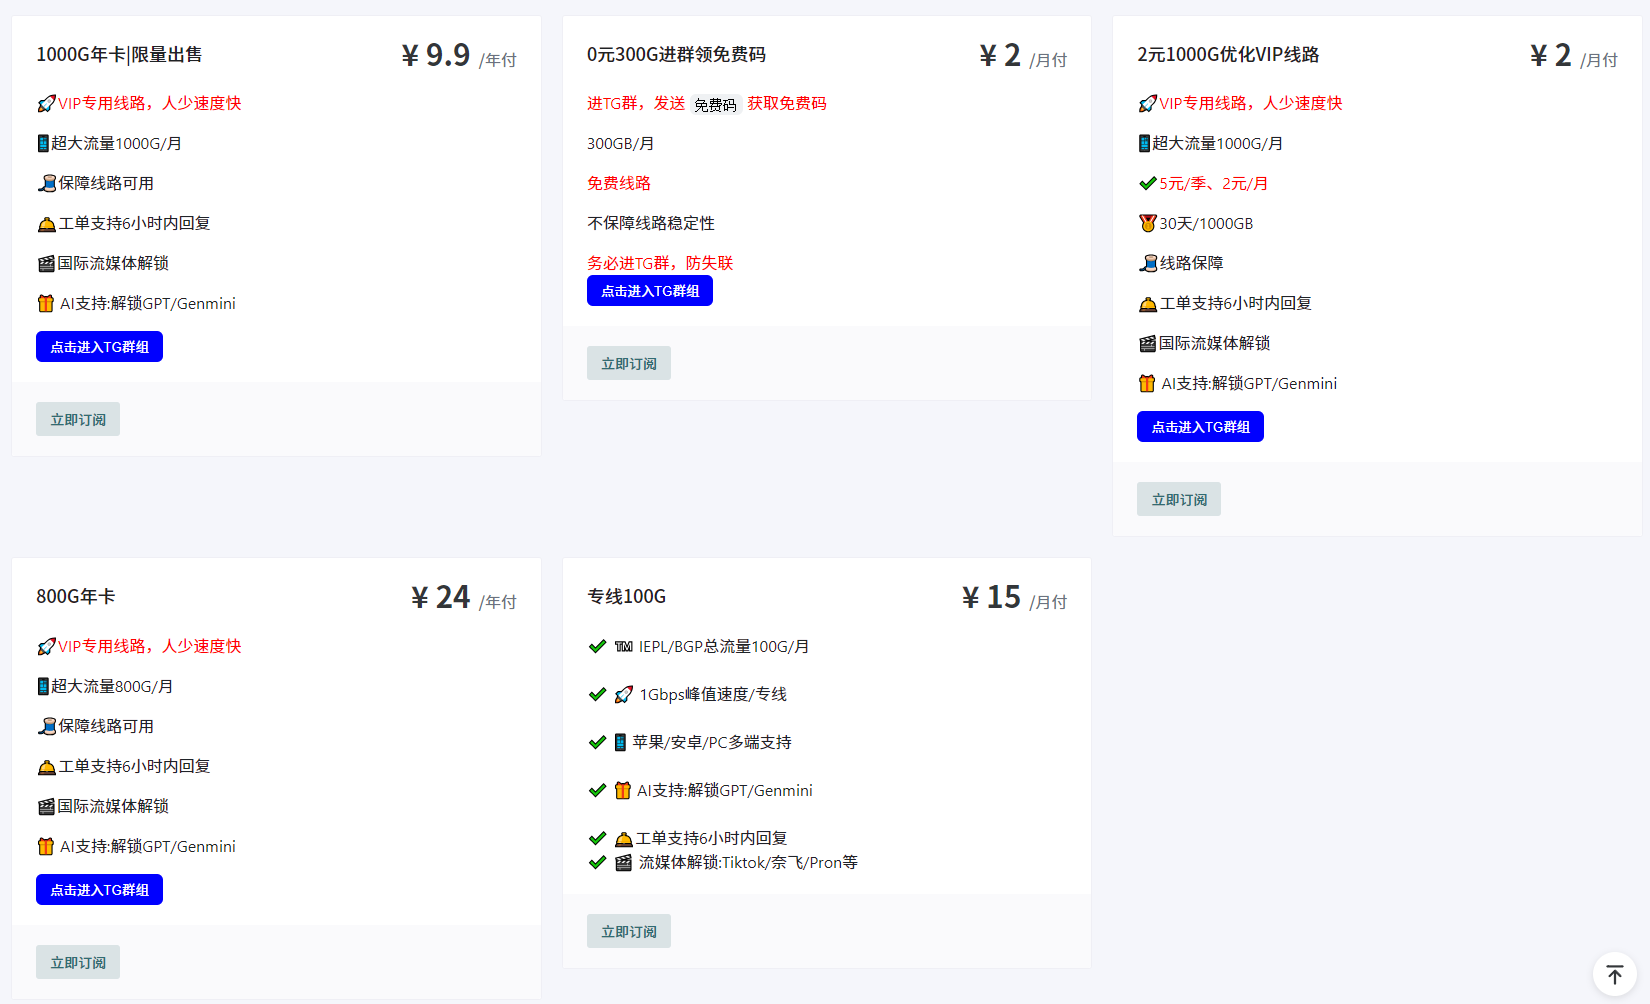Click the bell icon in 2元1000G plan
This screenshot has width=1650, height=1004.
point(1147,304)
